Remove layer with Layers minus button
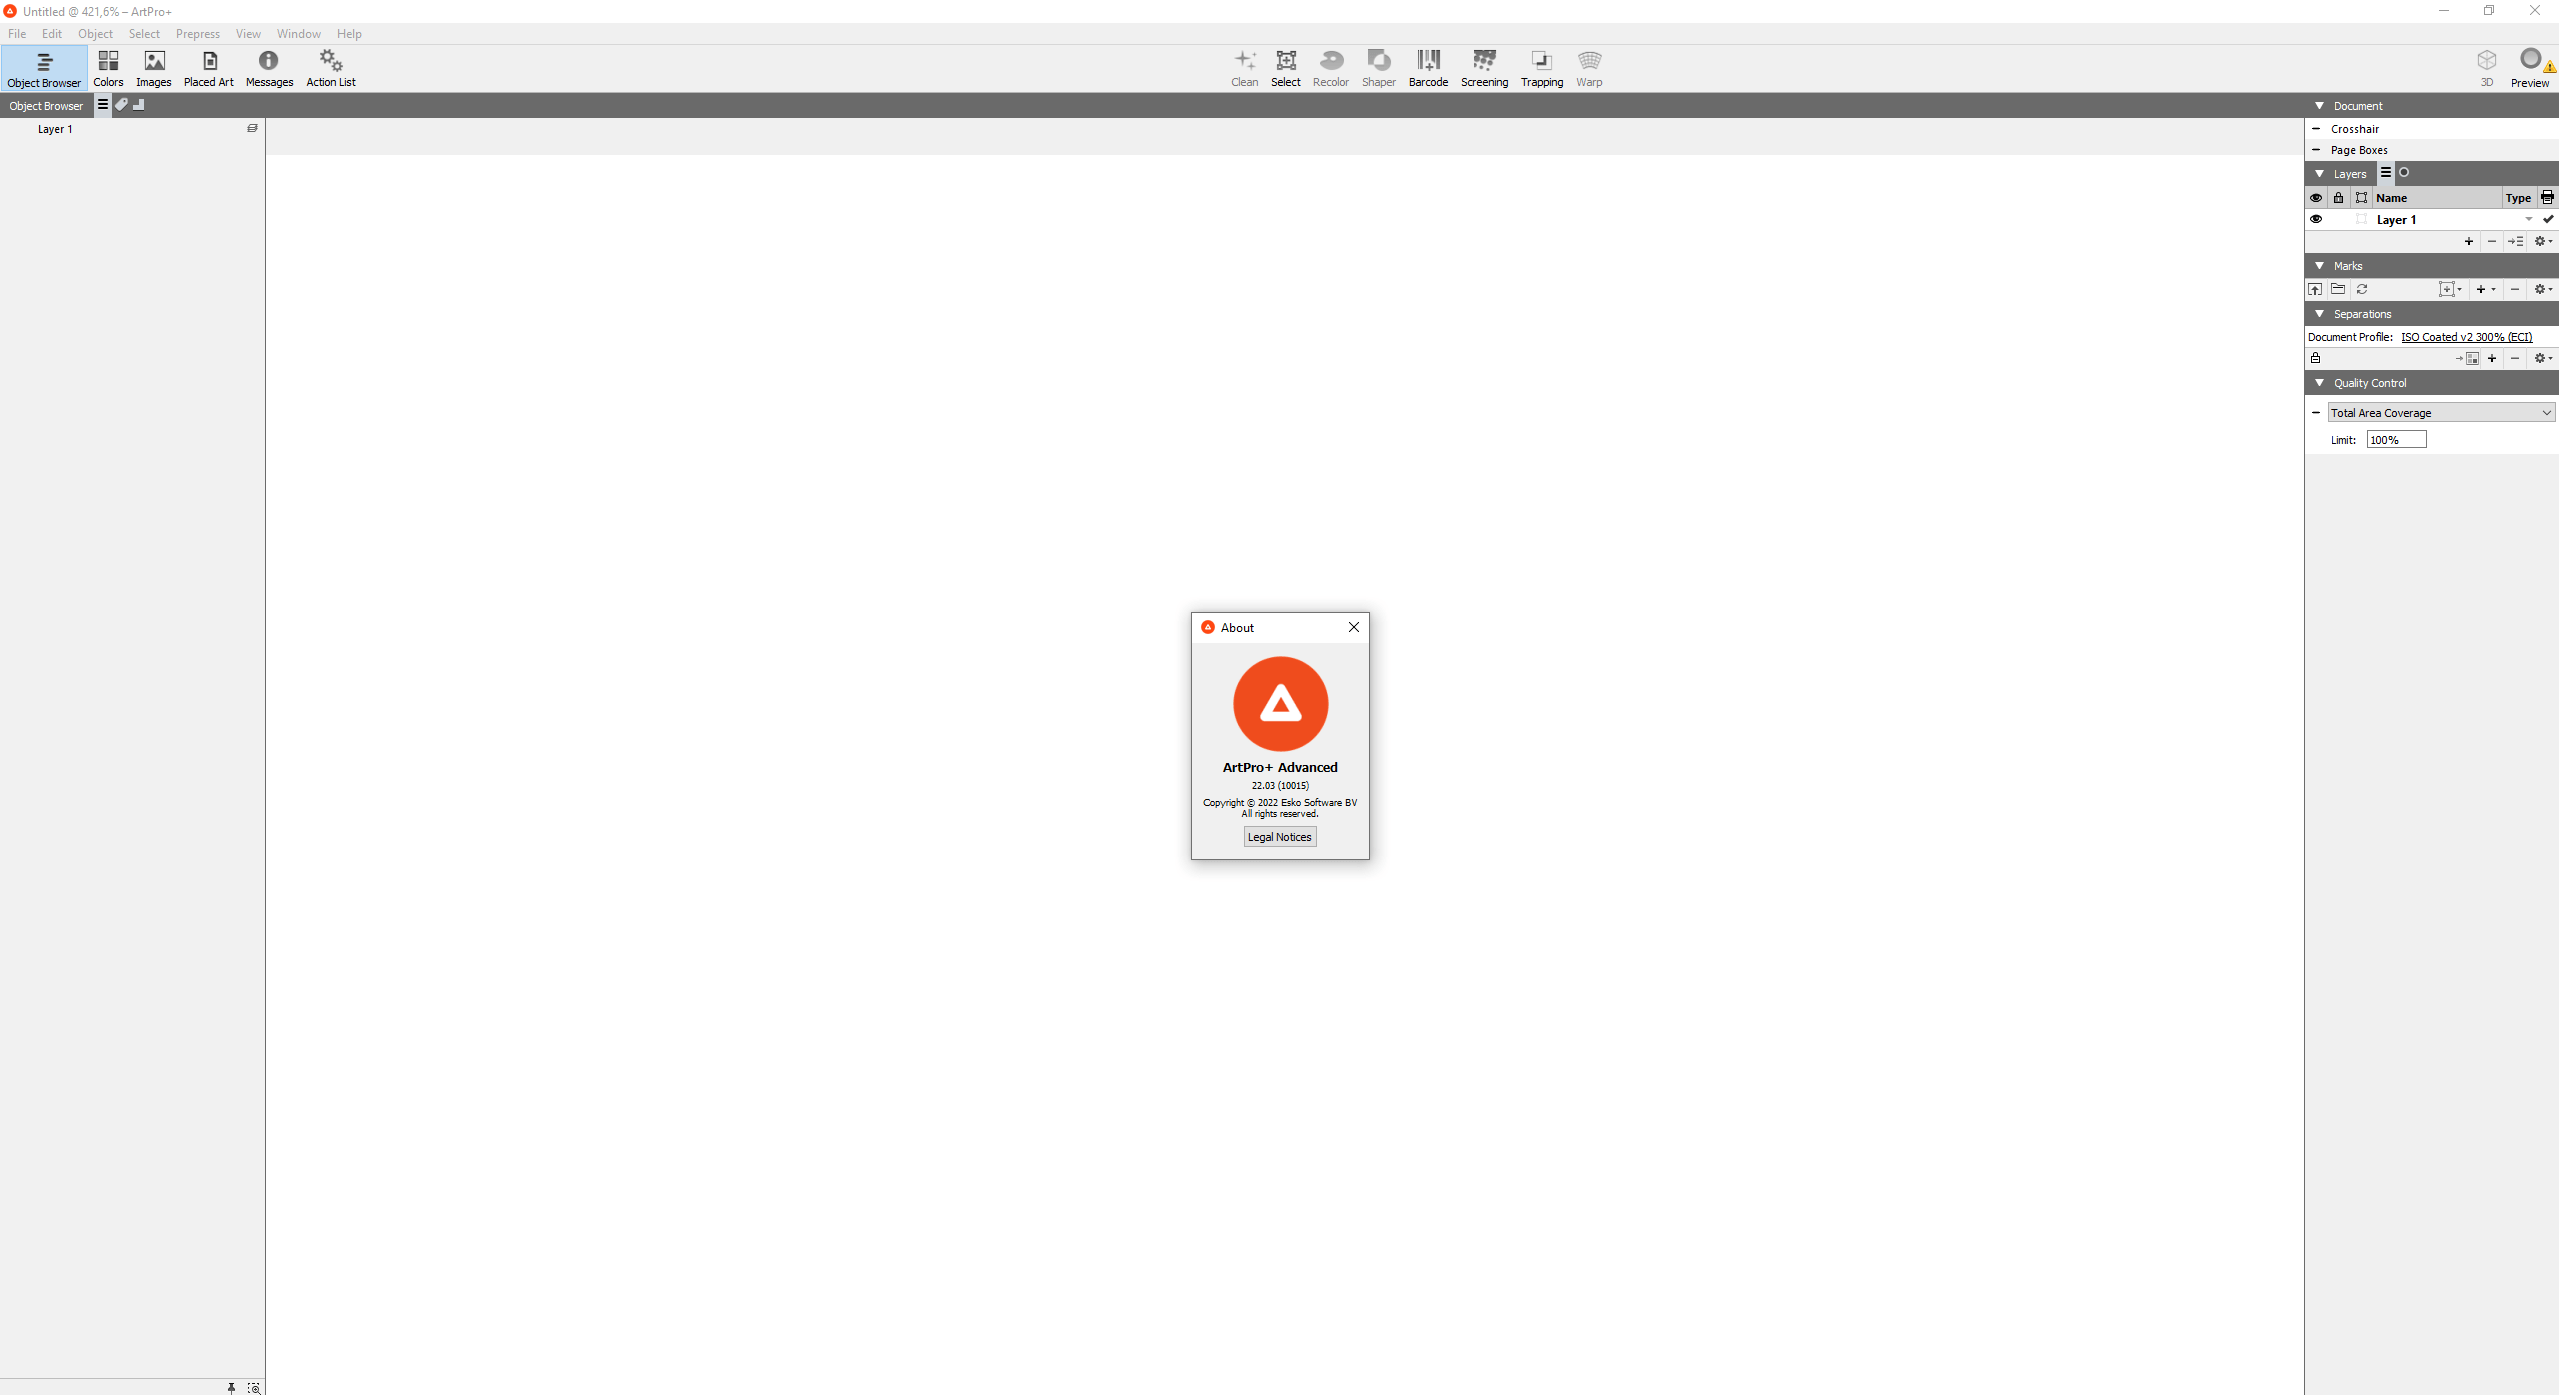This screenshot has width=2559, height=1395. click(2492, 241)
